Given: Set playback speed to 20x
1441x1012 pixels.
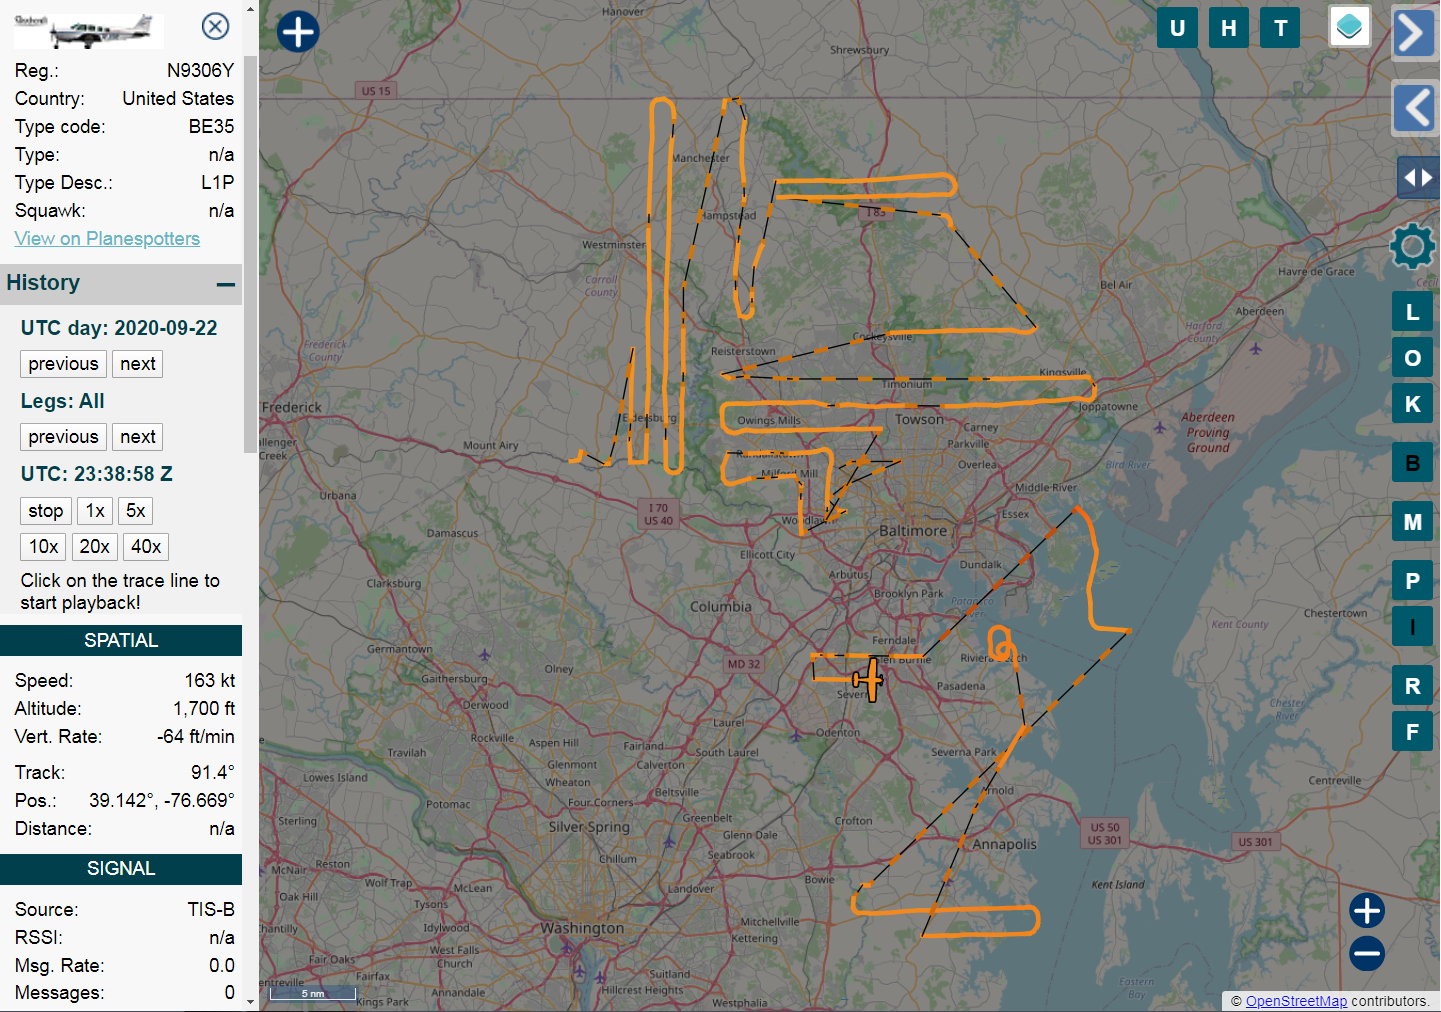Looking at the screenshot, I should click(x=95, y=547).
